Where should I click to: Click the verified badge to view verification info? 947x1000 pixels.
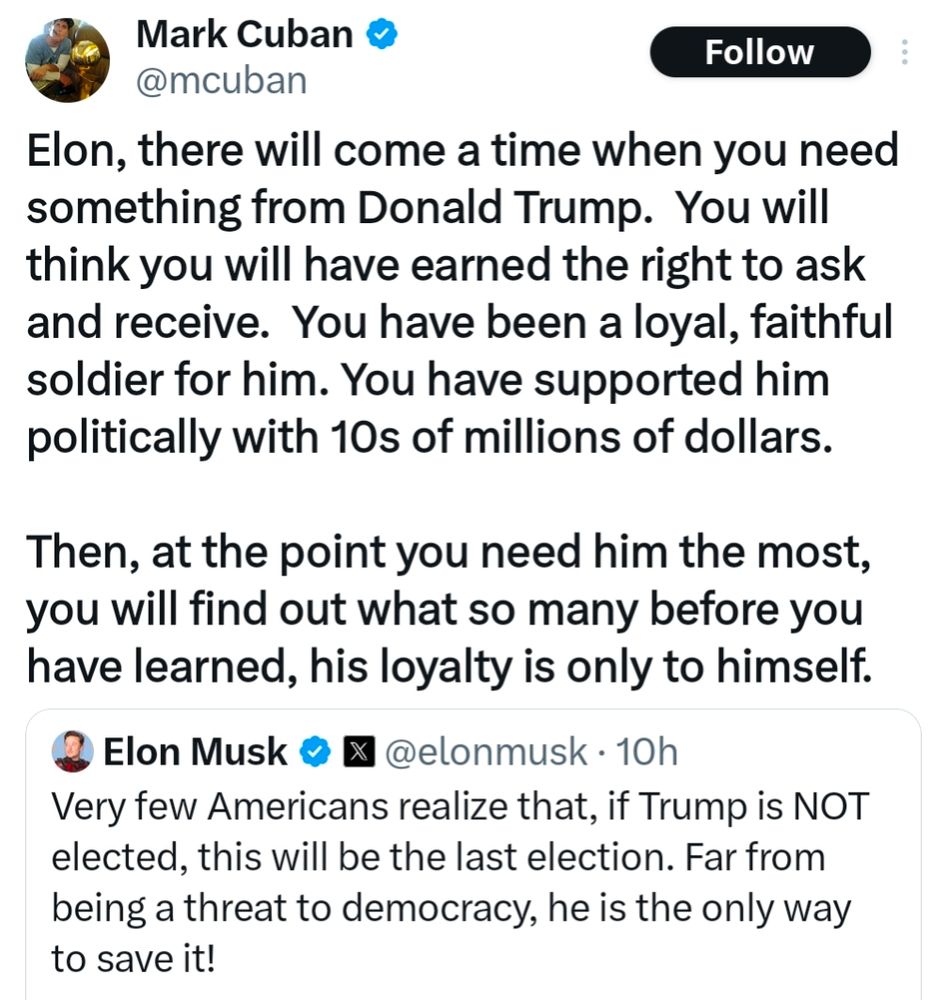tap(380, 33)
